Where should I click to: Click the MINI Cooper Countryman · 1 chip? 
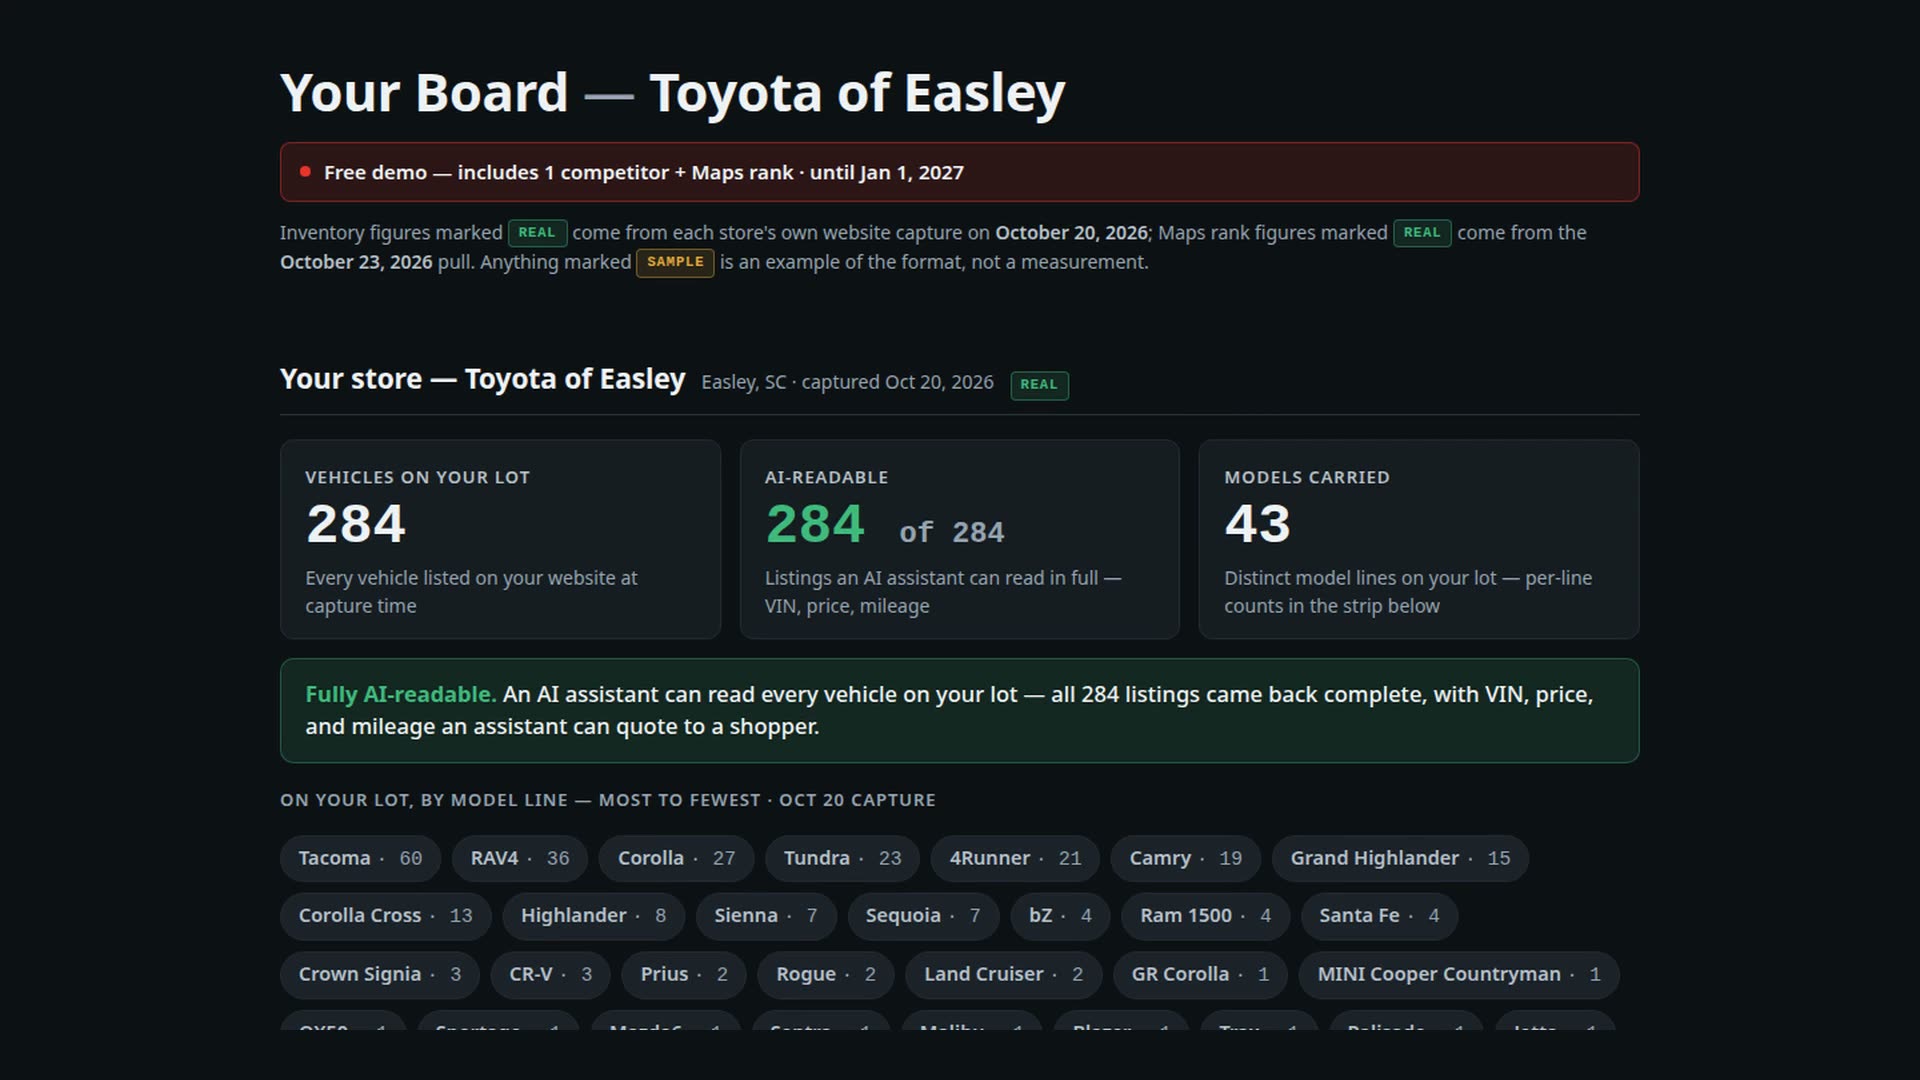[1459, 974]
